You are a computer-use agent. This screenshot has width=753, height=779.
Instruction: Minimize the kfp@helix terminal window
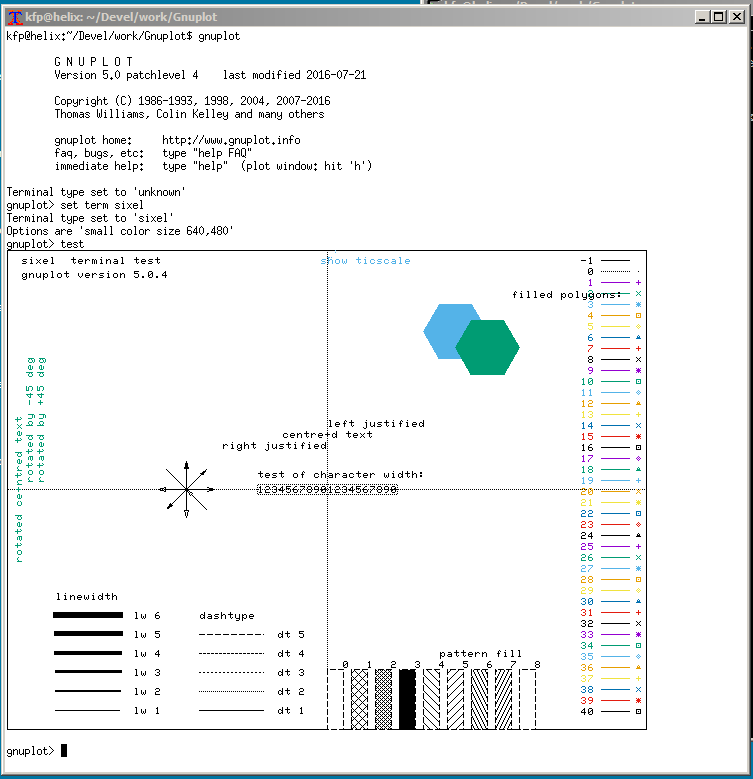click(701, 17)
